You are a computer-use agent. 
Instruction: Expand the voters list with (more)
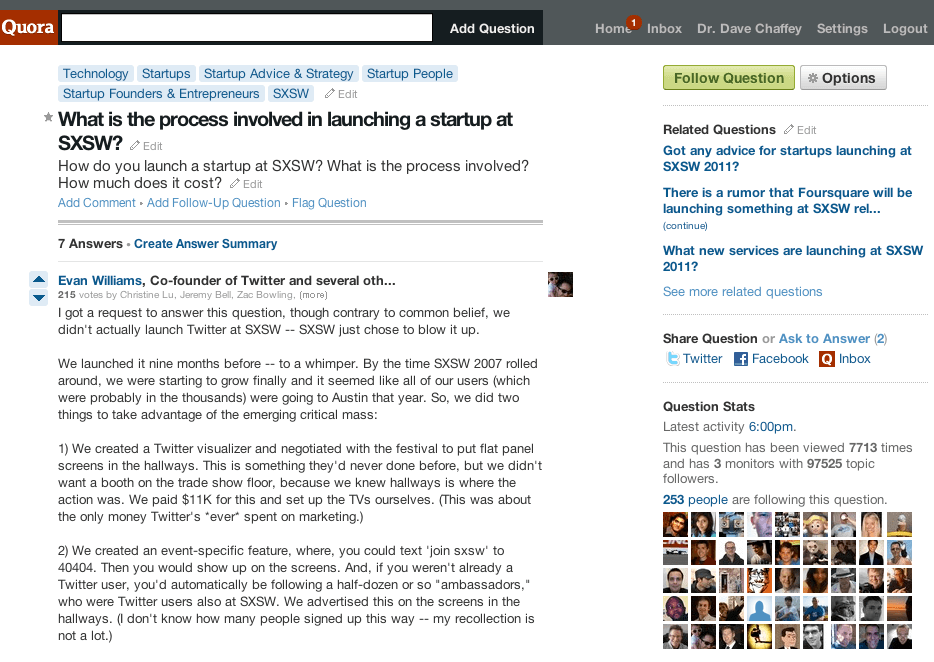pos(313,295)
